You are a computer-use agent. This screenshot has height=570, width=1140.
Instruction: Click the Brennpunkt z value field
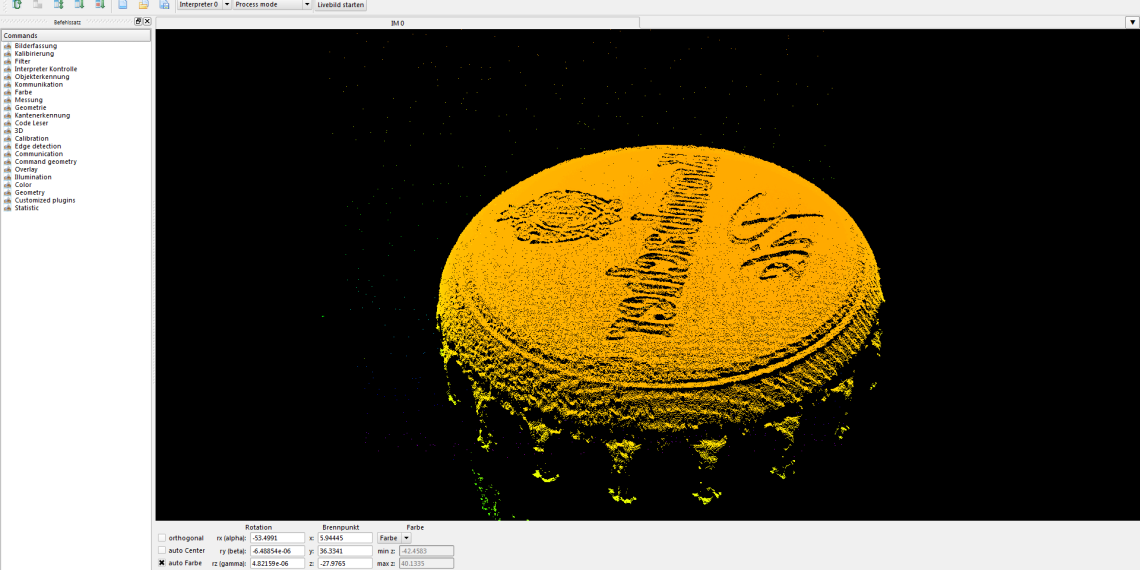(x=345, y=563)
